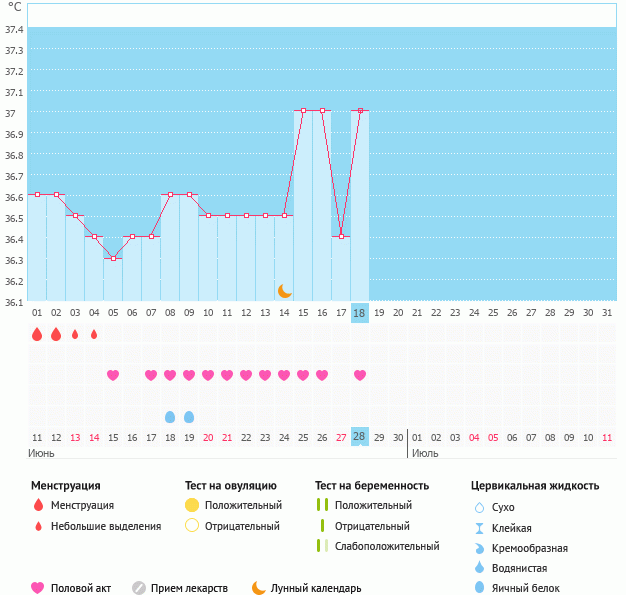626x595 pixels.
Task: Click the blue fluid drop on day 09
Action: point(189,416)
